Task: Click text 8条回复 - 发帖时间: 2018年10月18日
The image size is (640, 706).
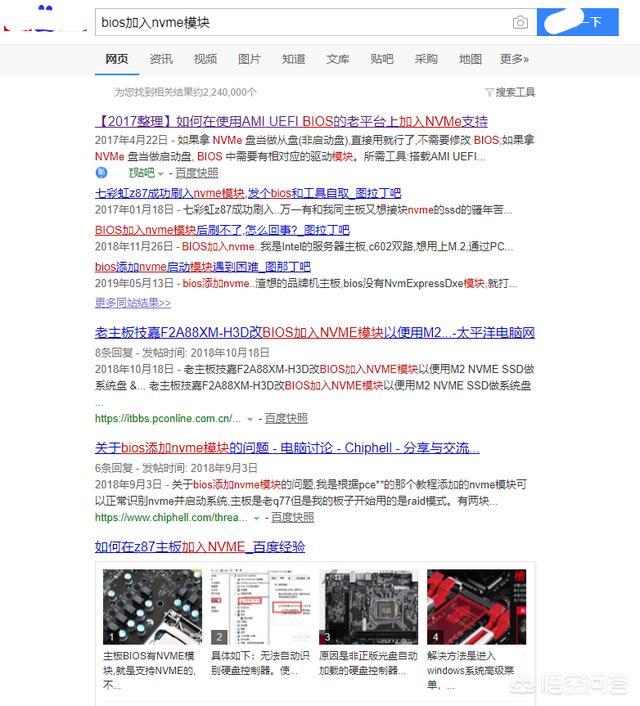Action: (x=182, y=353)
